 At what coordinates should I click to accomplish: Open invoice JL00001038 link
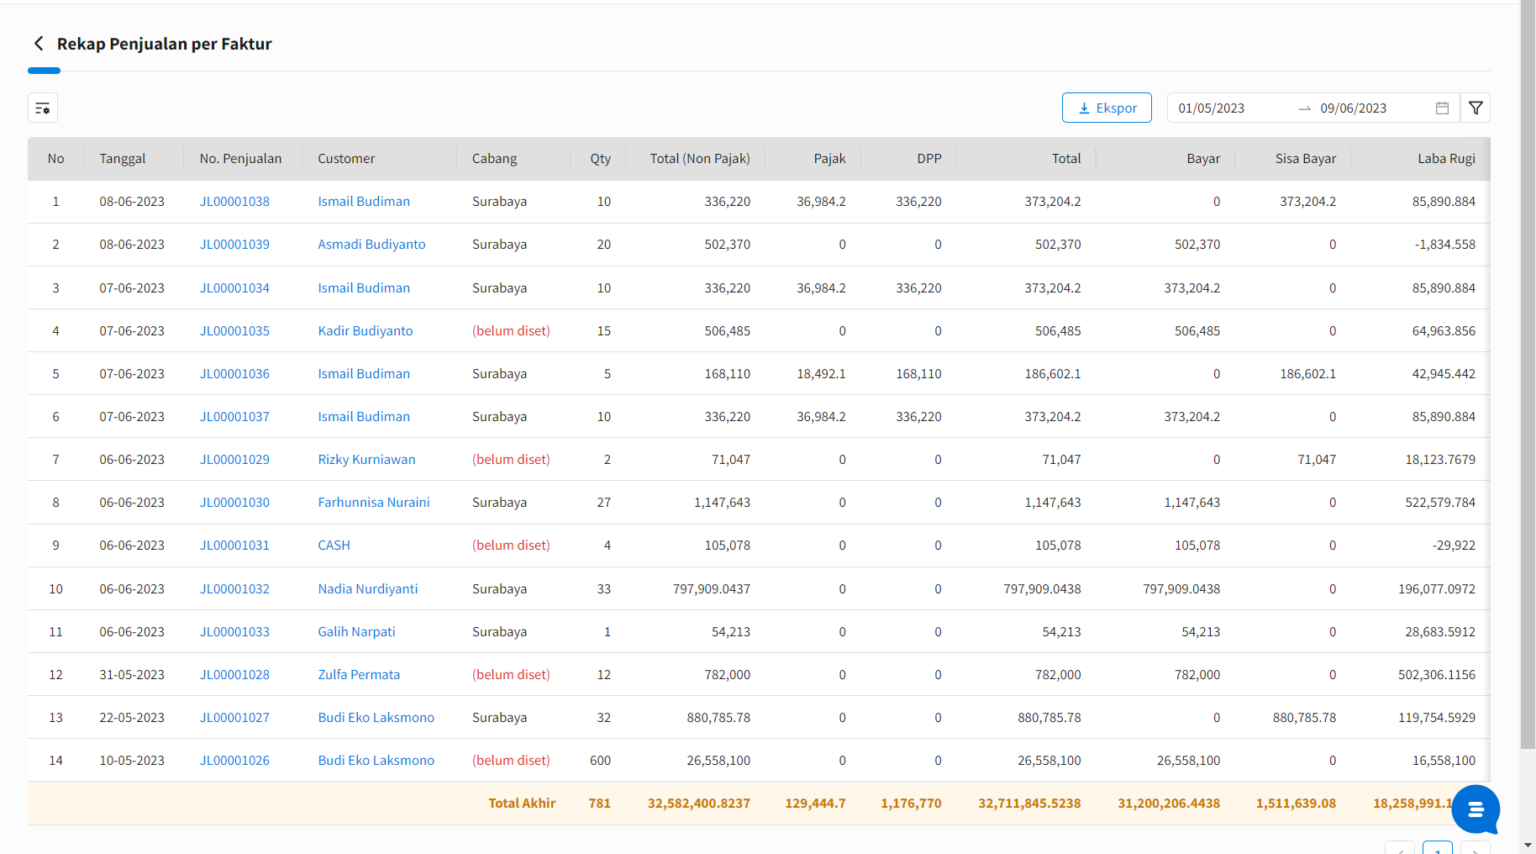[x=235, y=201]
